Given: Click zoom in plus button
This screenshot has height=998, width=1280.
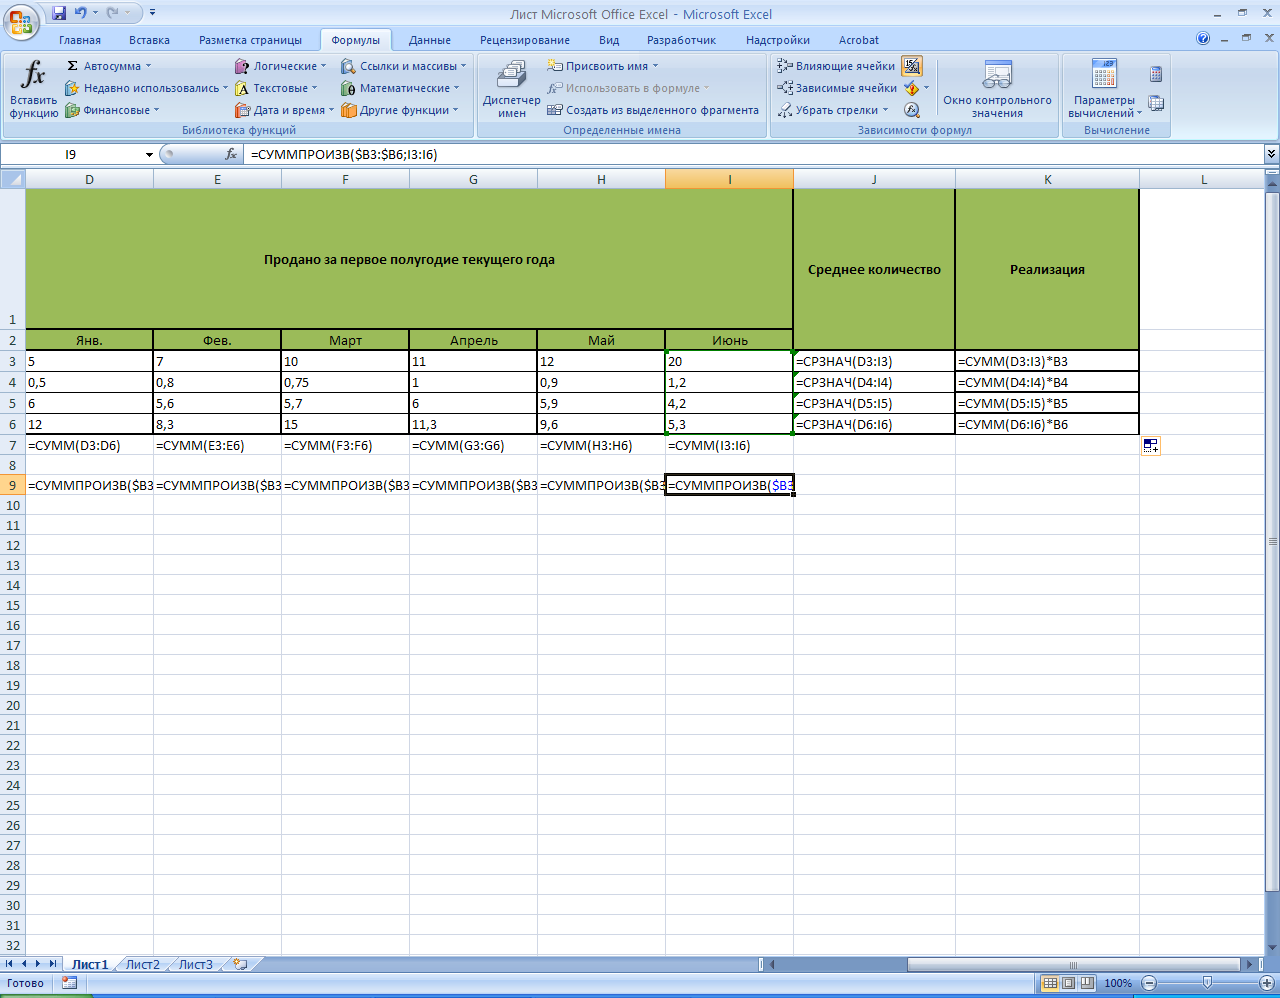Looking at the screenshot, I should 1267,983.
